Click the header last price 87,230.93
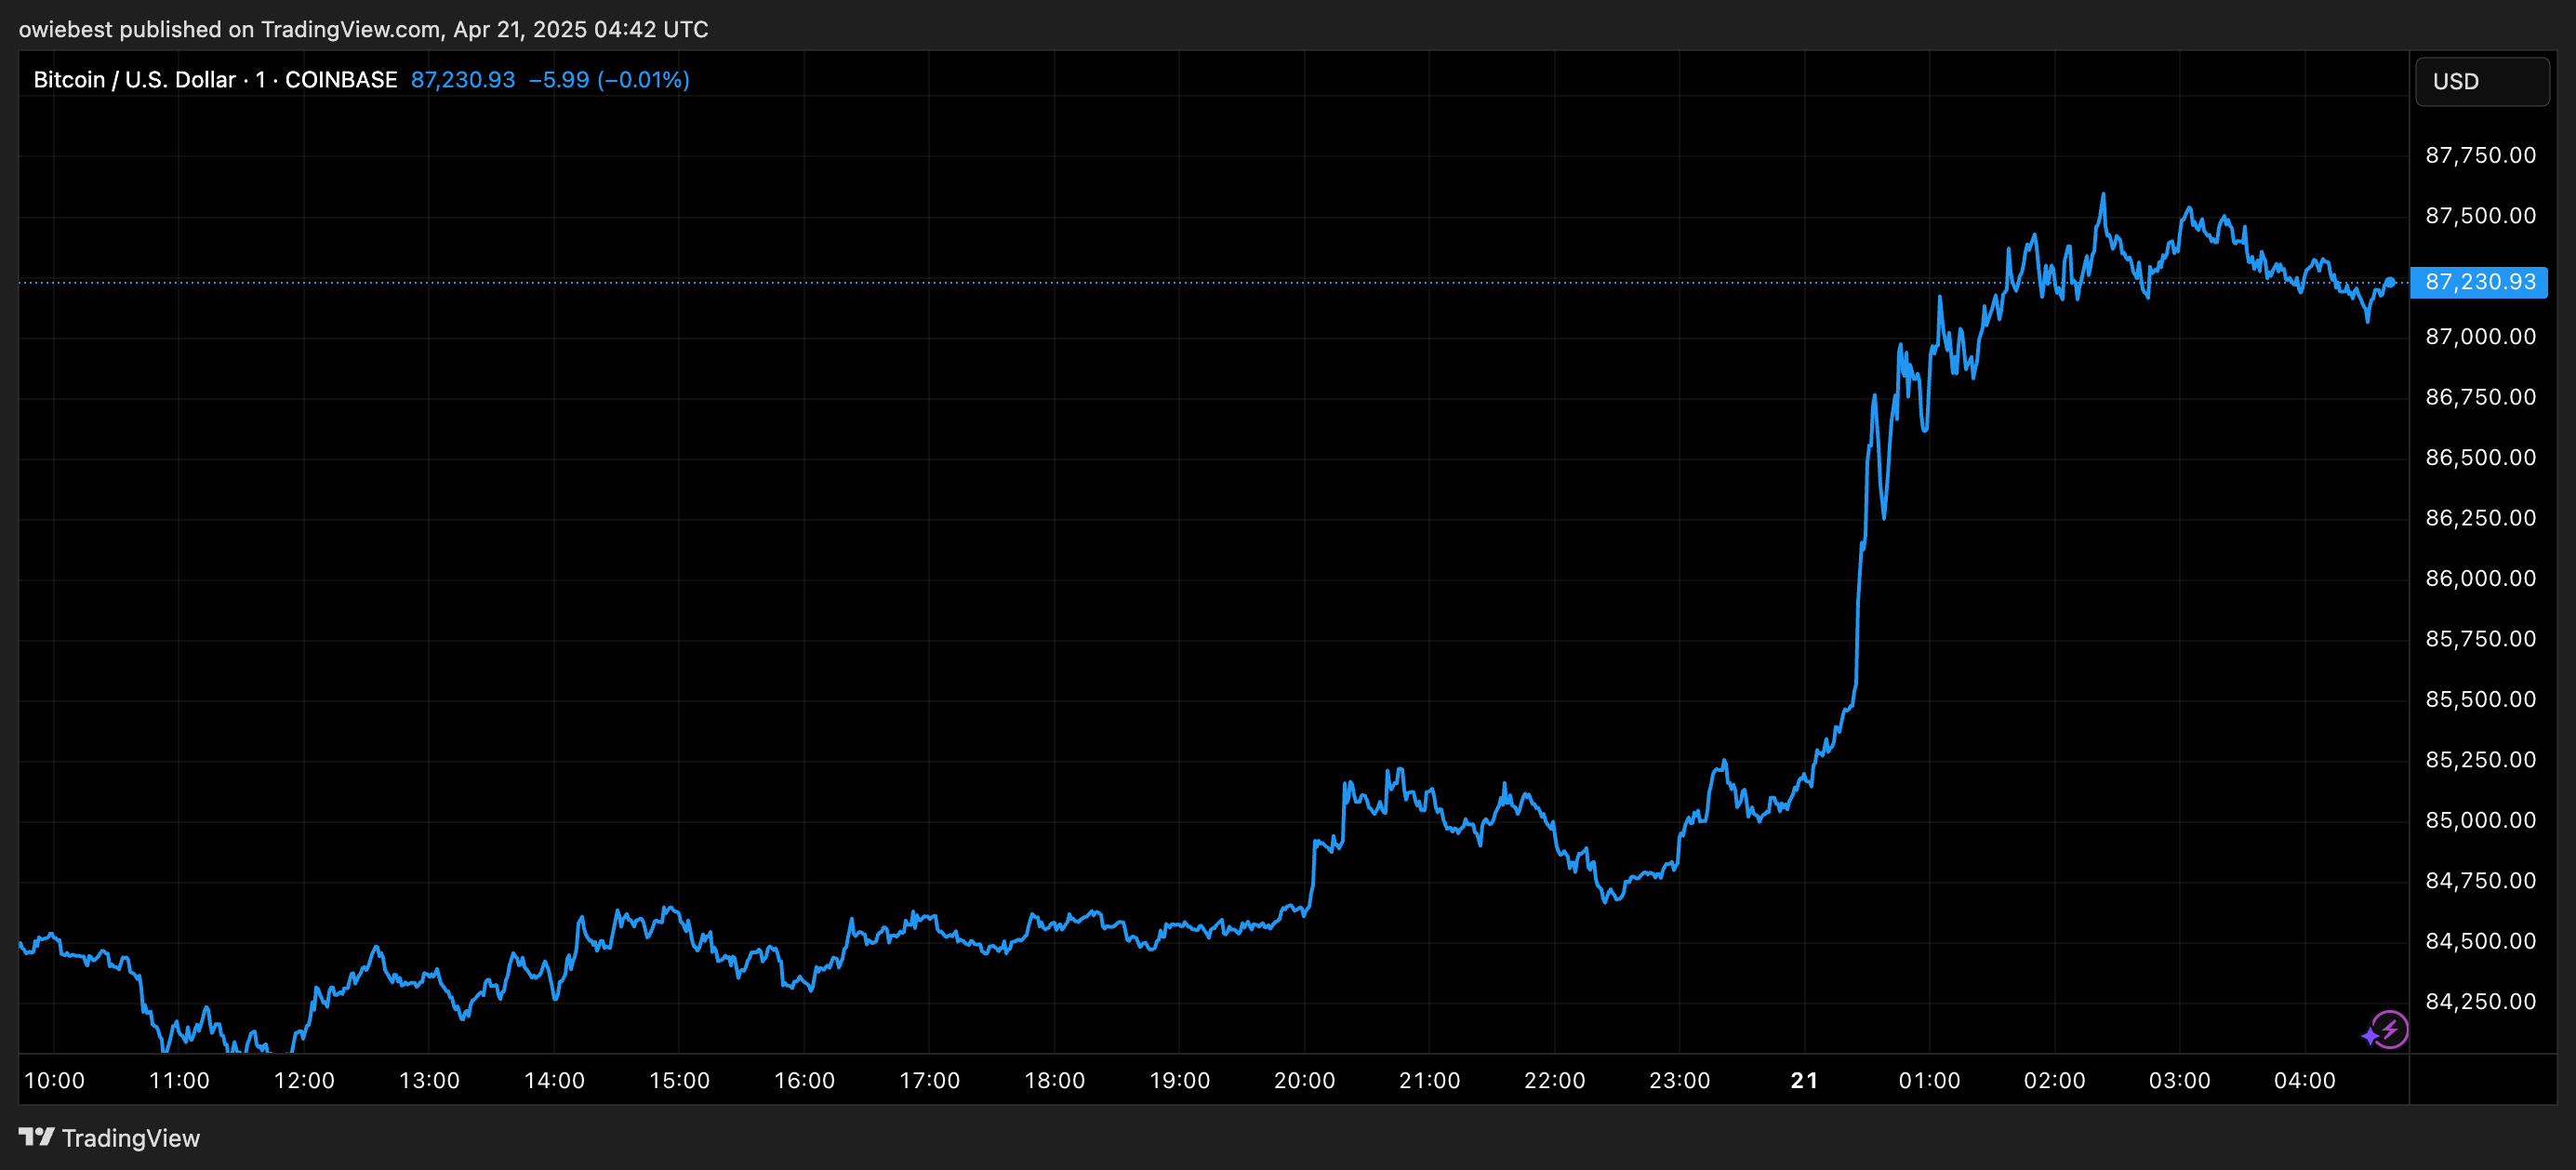 coord(463,80)
